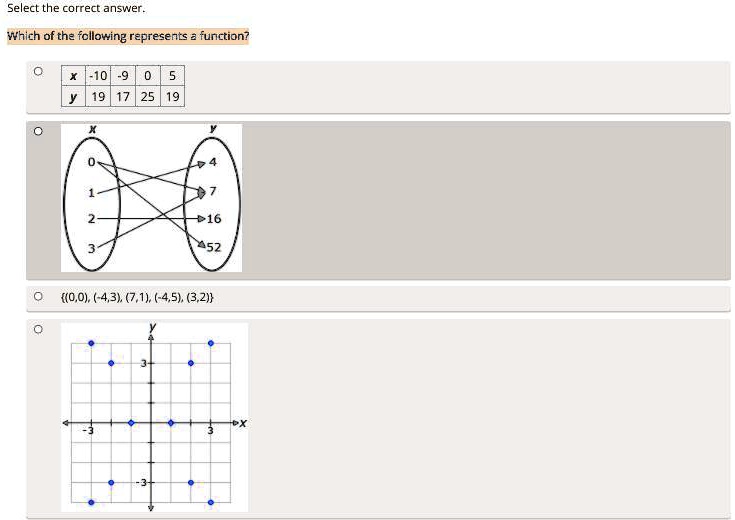The height and width of the screenshot is (520, 735).
Task: Click the table cell containing -10
Action: (x=98, y=76)
